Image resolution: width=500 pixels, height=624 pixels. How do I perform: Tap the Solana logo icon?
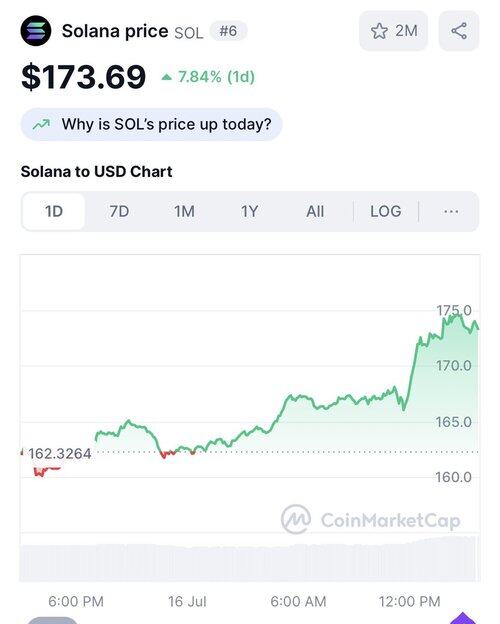tap(36, 31)
